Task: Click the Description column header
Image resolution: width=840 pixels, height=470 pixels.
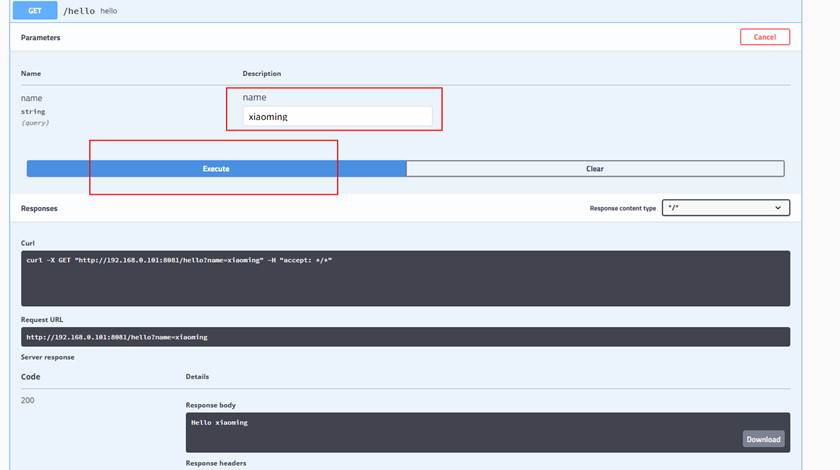Action: click(x=261, y=73)
